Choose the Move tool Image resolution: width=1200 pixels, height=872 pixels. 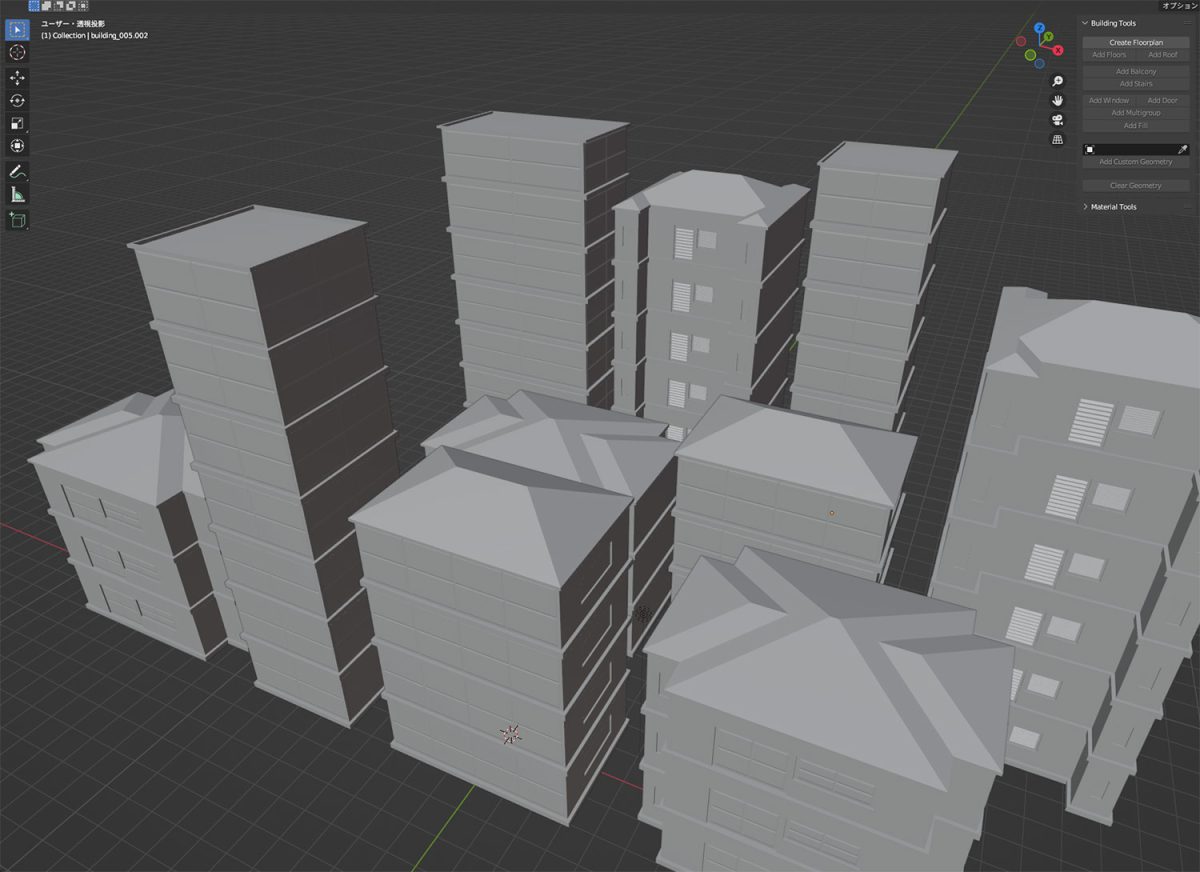17,78
